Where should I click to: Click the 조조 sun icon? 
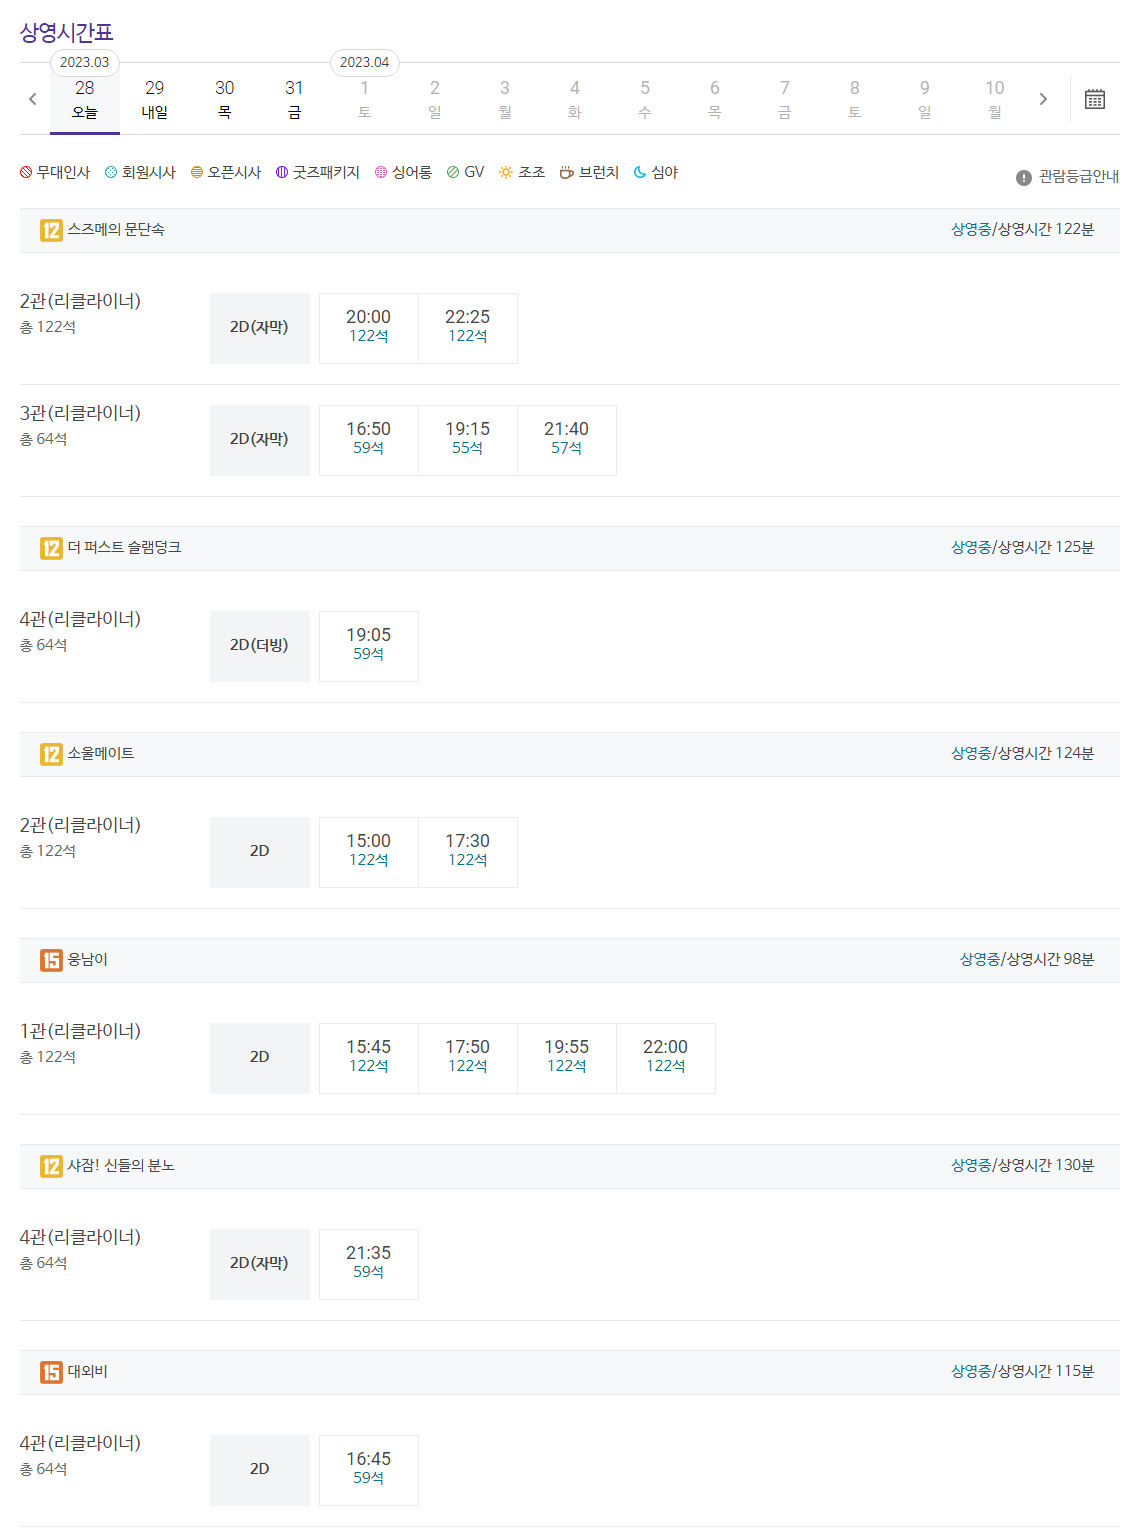pos(506,172)
